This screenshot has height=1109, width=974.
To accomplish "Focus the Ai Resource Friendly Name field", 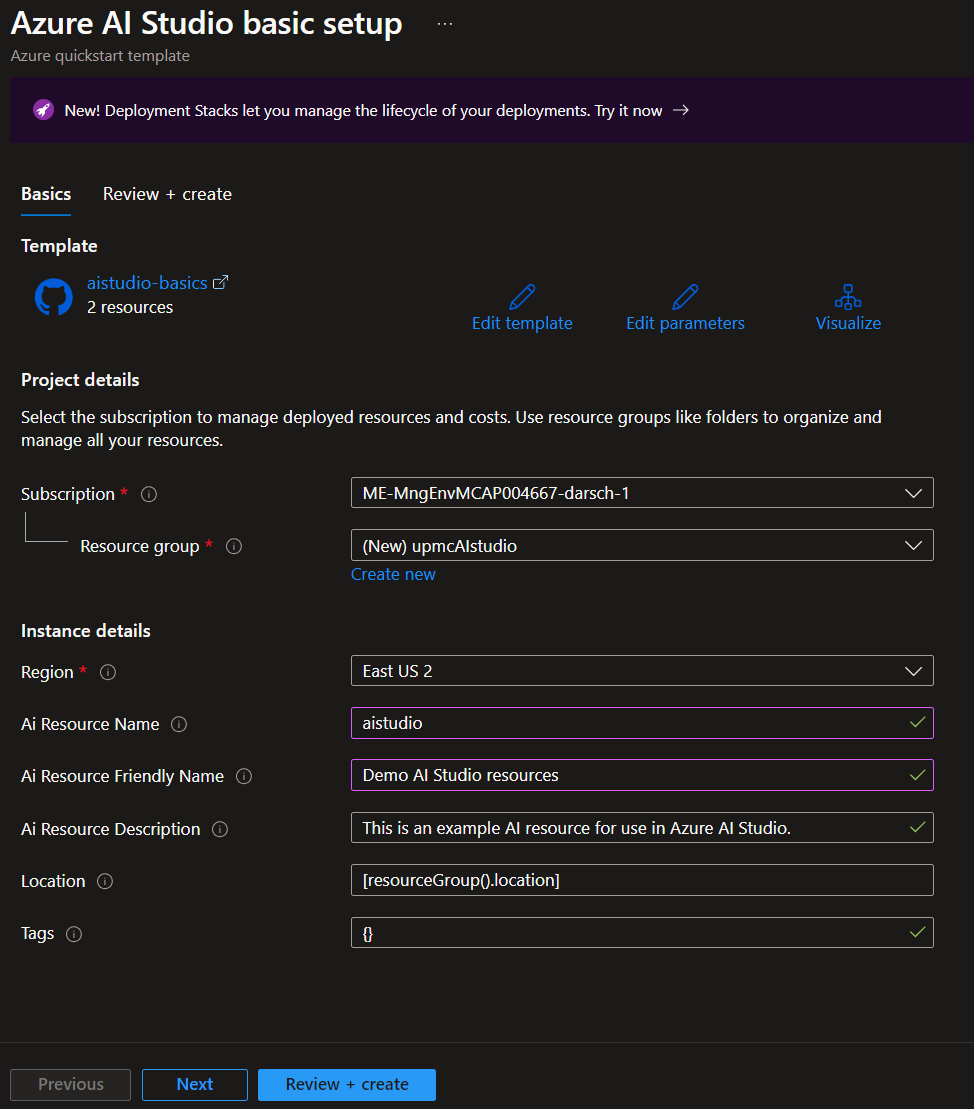I will tap(642, 775).
